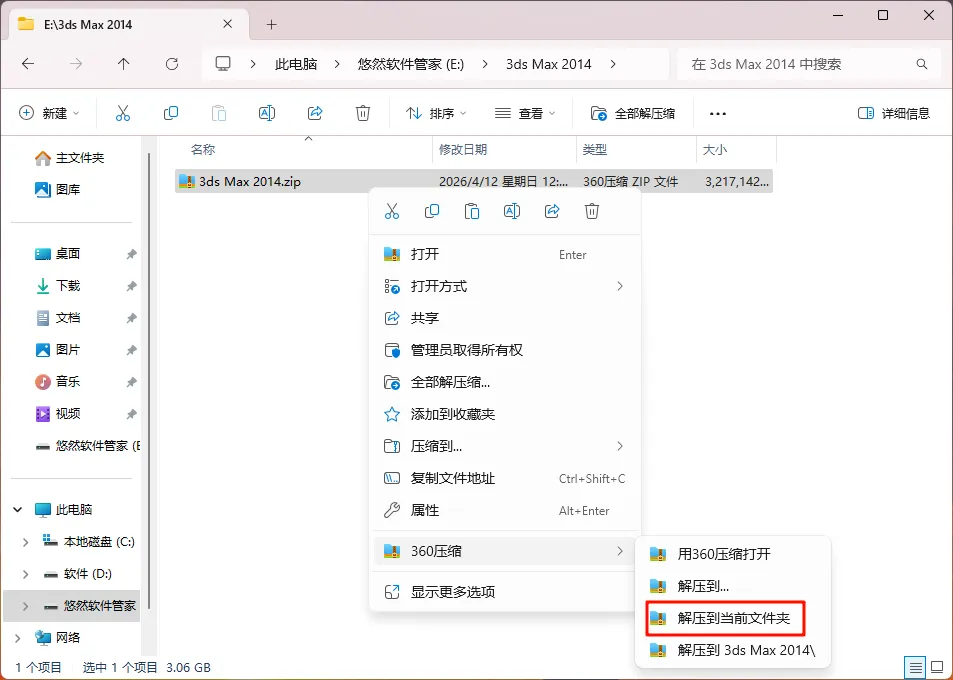953x680 pixels.
Task: Collapse the 此电脑 tree node
Action: 18,509
